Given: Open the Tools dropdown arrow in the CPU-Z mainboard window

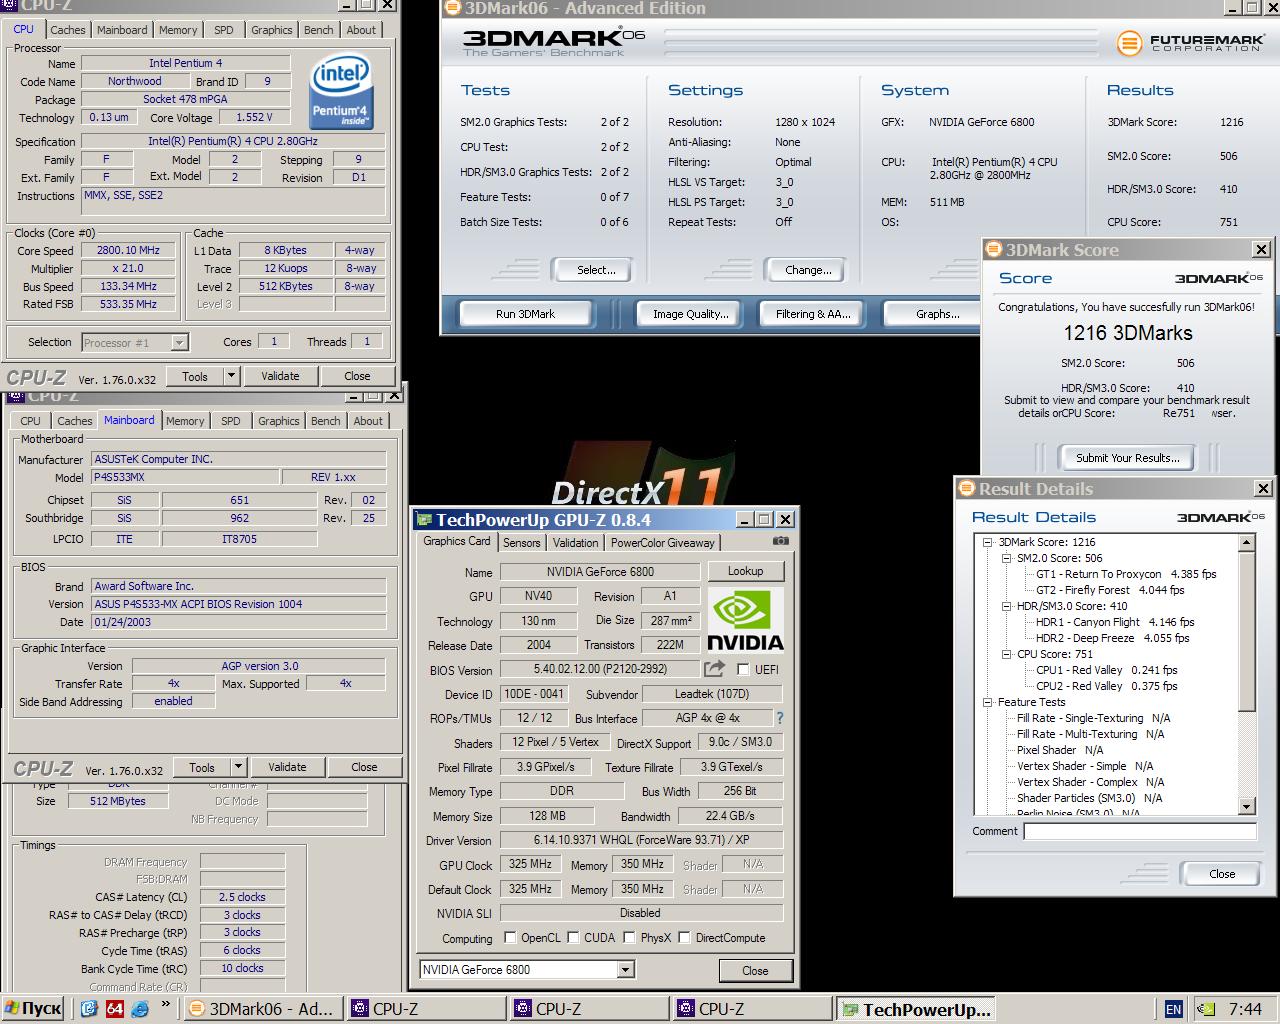Looking at the screenshot, I should tap(238, 767).
